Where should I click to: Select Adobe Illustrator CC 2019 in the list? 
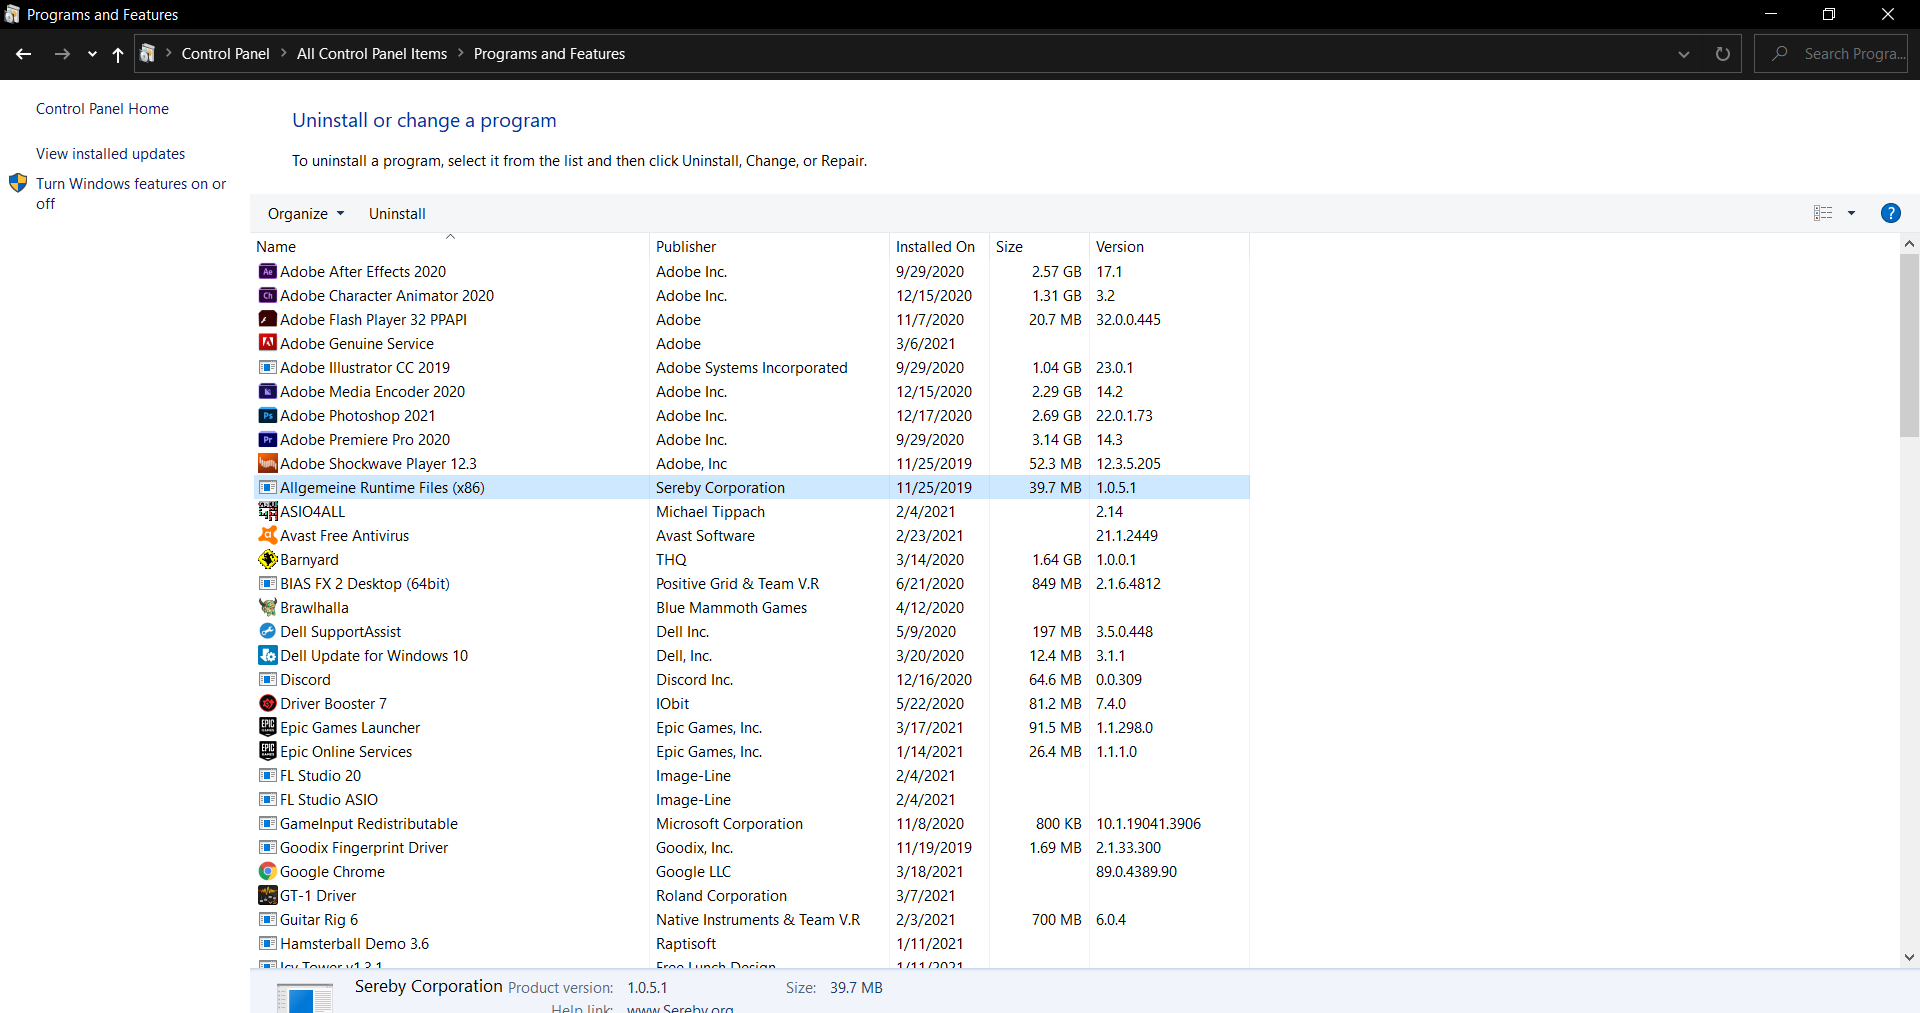point(750,367)
